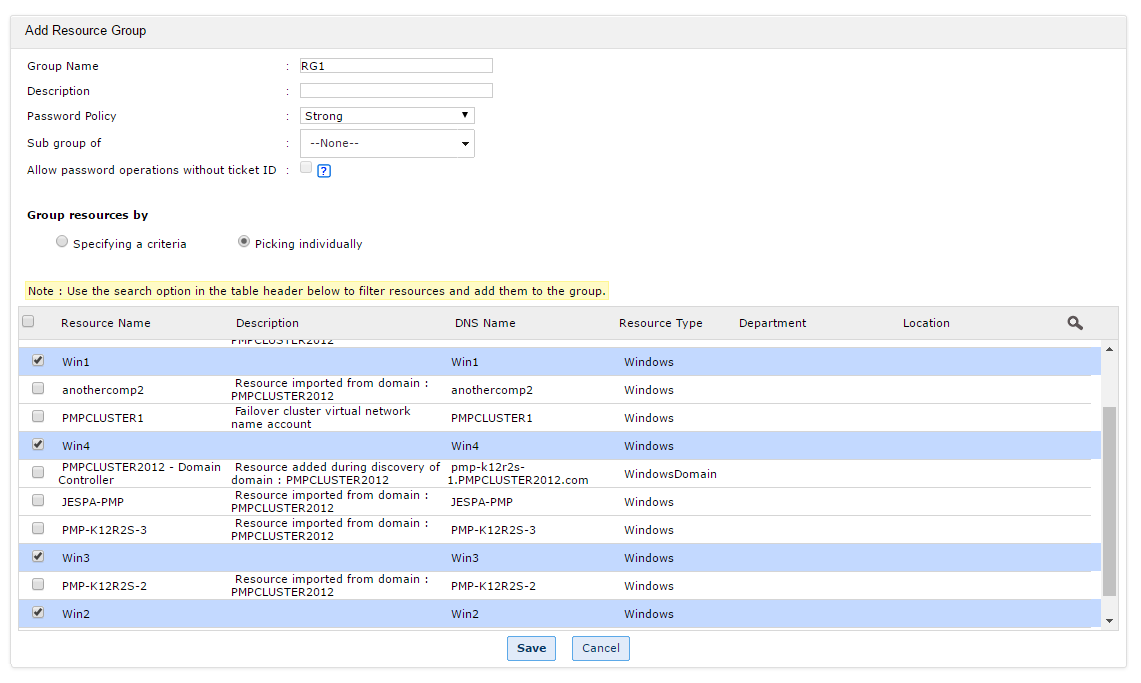Select the Specifying a criteria radio button

(x=62, y=242)
